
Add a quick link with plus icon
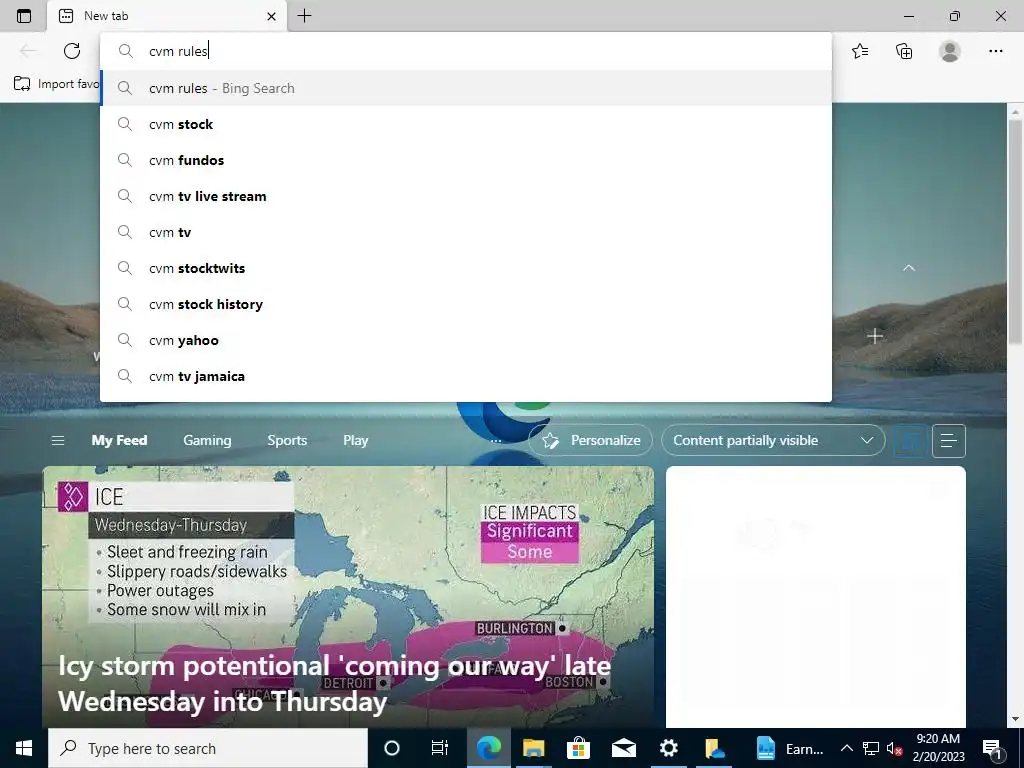click(875, 336)
